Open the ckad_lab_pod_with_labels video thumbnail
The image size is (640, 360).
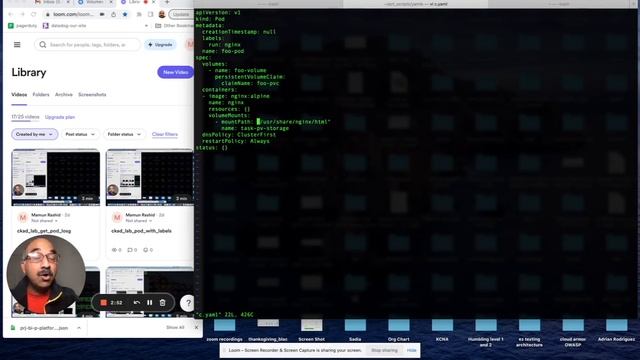tap(150, 178)
